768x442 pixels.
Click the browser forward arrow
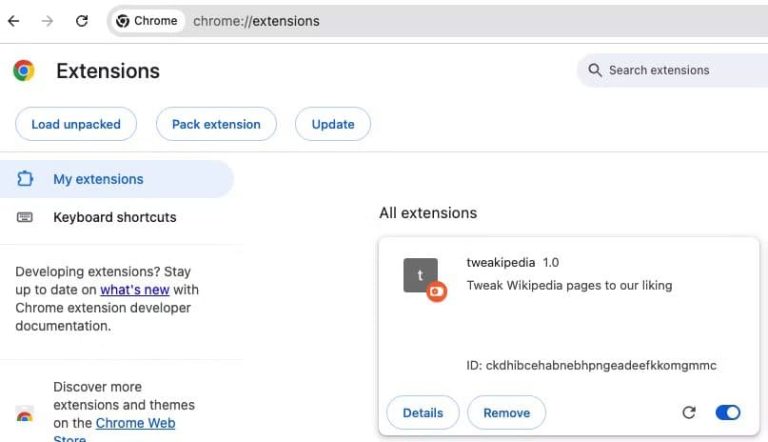click(47, 21)
